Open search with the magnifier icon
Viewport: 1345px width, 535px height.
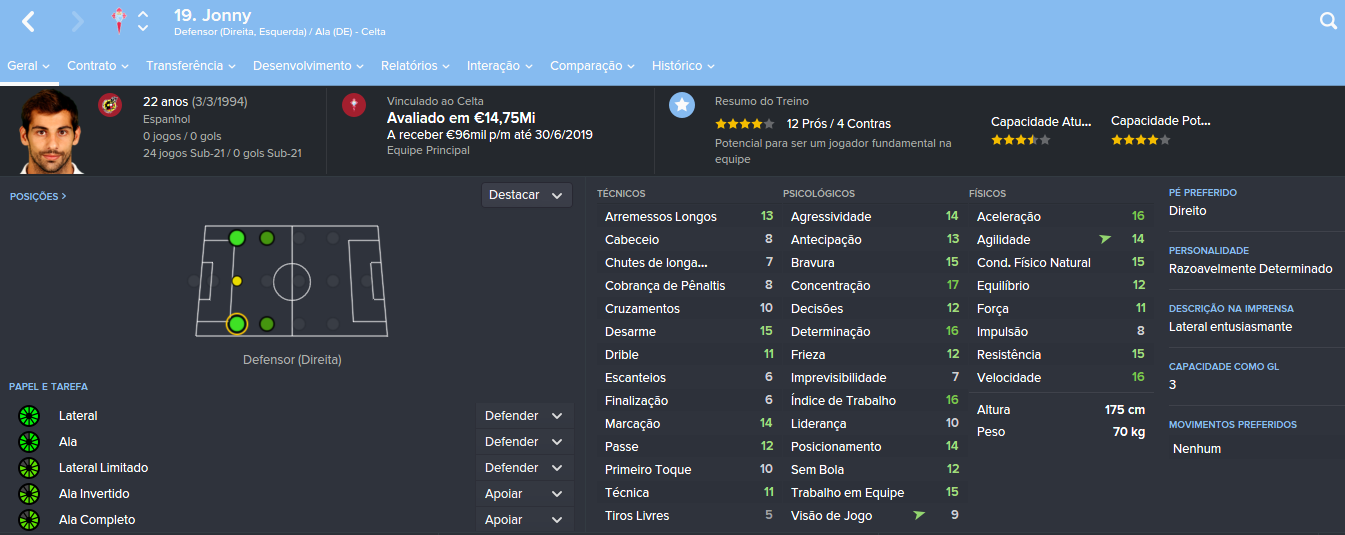click(1328, 21)
